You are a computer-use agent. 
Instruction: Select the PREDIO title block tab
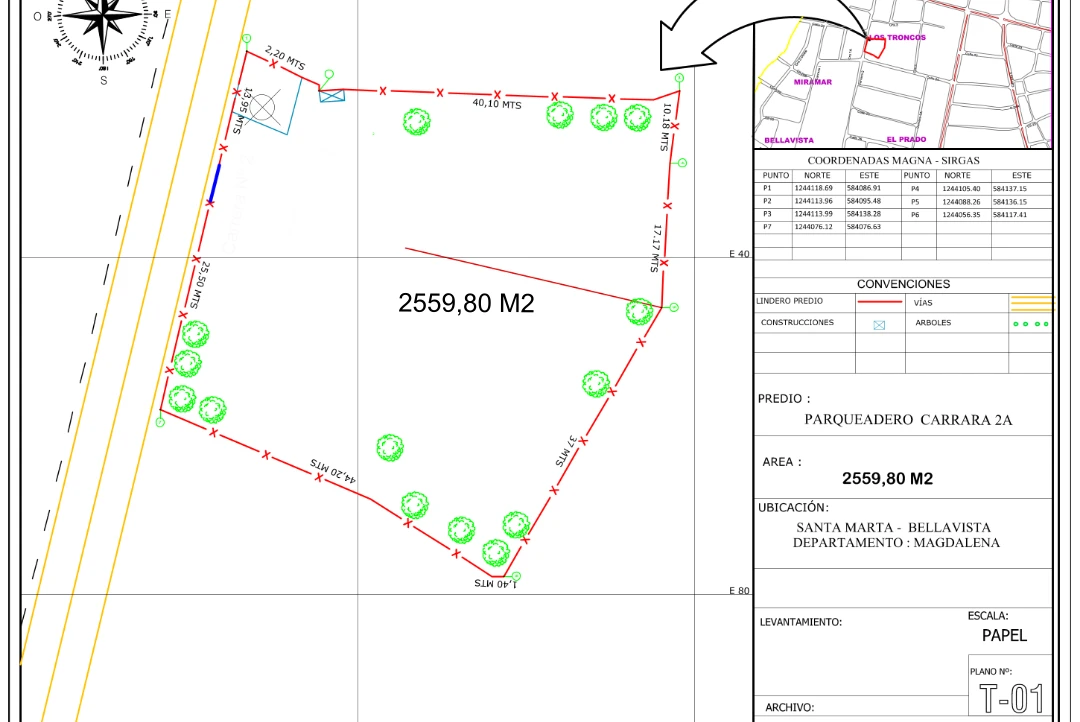coord(782,396)
